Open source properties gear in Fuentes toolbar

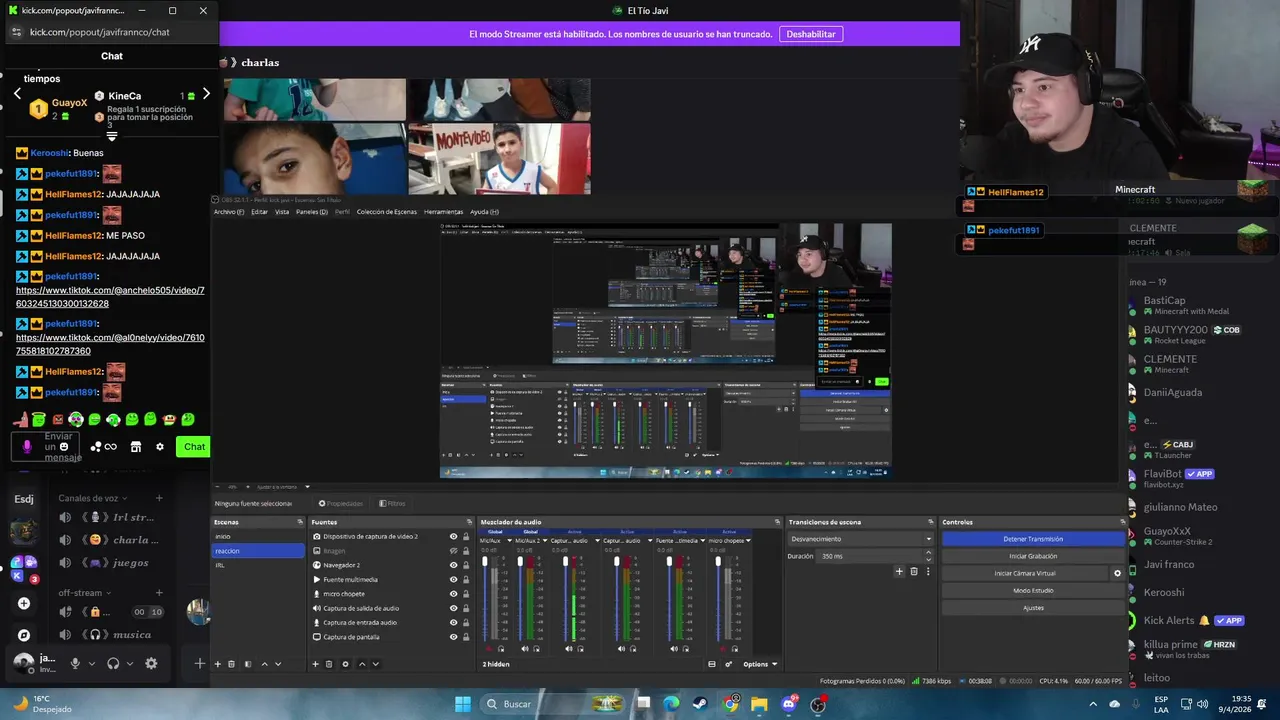click(346, 664)
